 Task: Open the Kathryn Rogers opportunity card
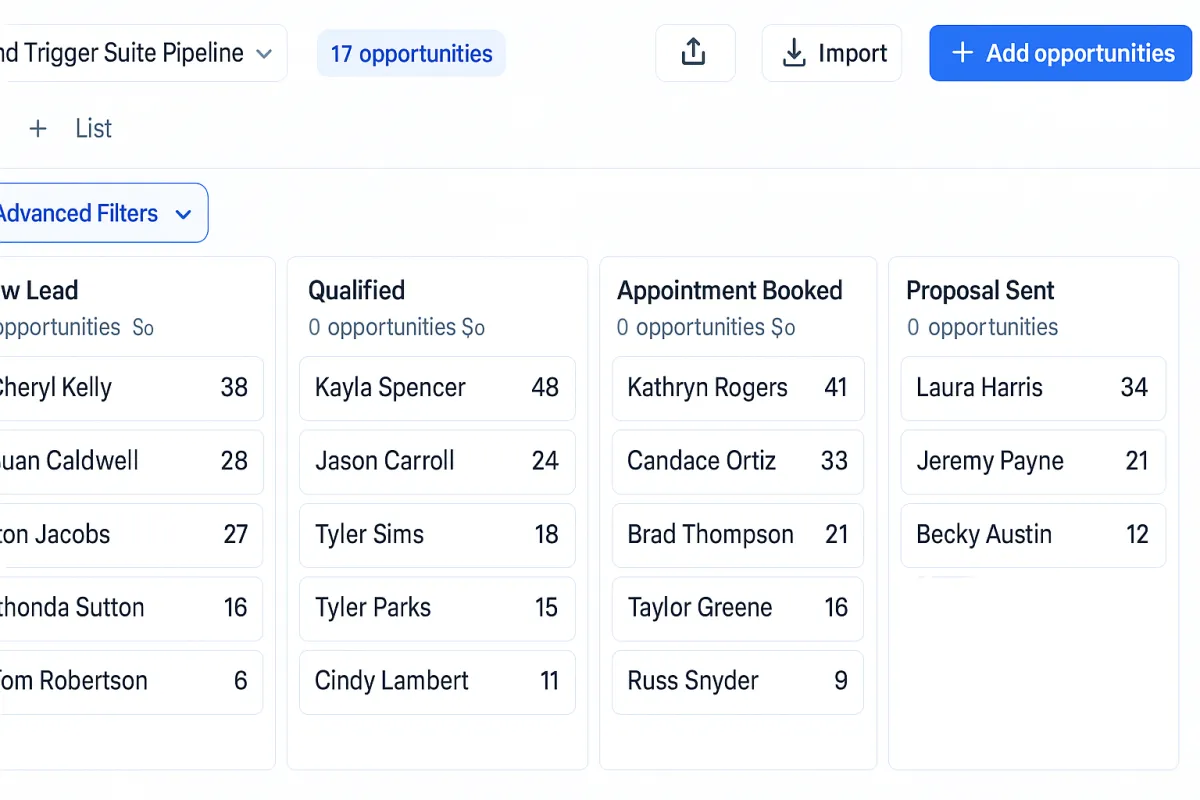click(x=738, y=388)
